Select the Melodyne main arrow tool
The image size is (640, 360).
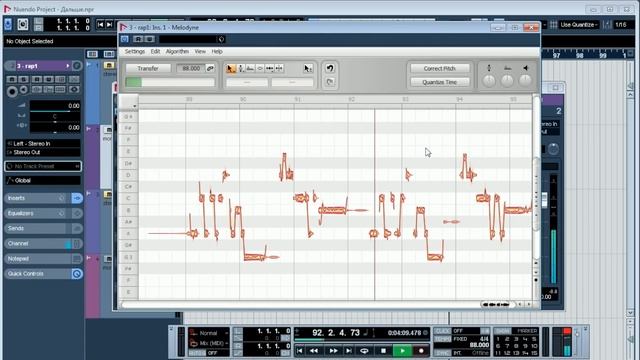pyautogui.click(x=231, y=69)
